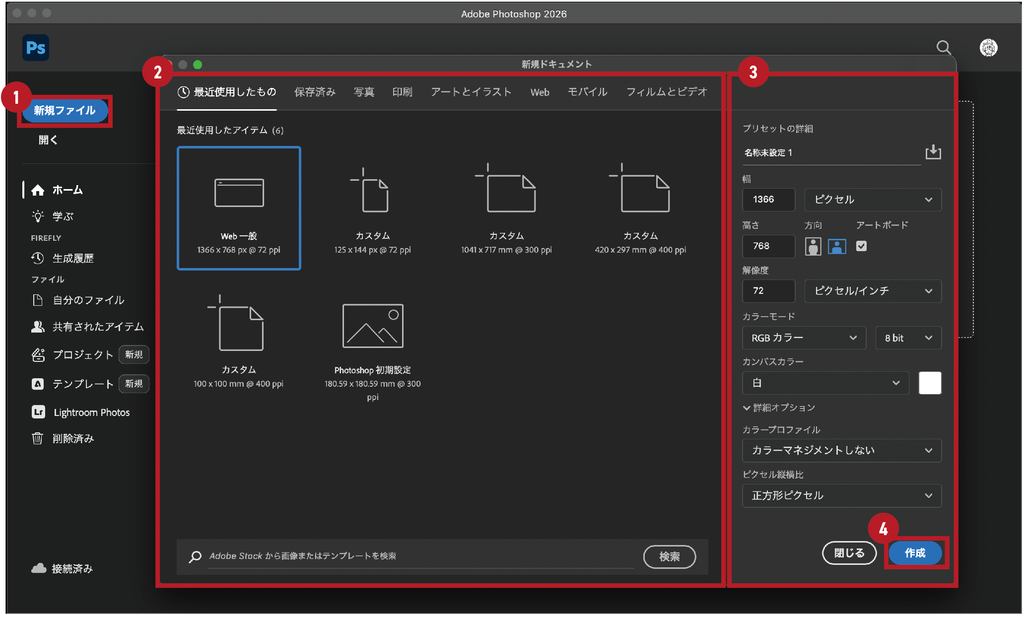The height and width of the screenshot is (618, 1024).
Task: Click the height field showing 768
Action: (769, 246)
